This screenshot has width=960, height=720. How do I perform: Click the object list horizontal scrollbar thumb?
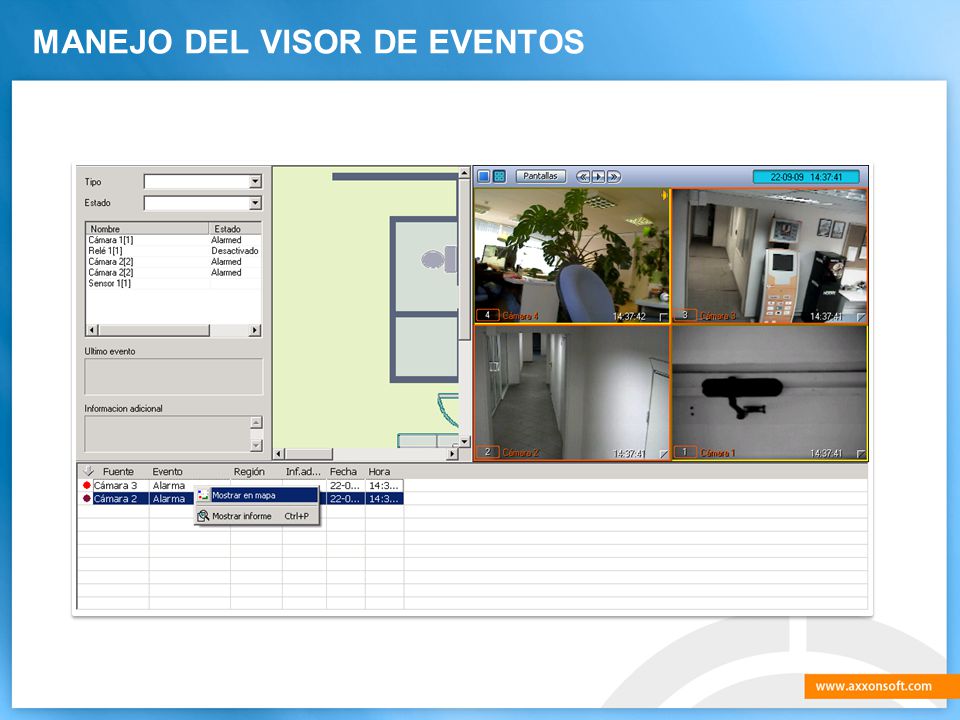click(x=154, y=330)
